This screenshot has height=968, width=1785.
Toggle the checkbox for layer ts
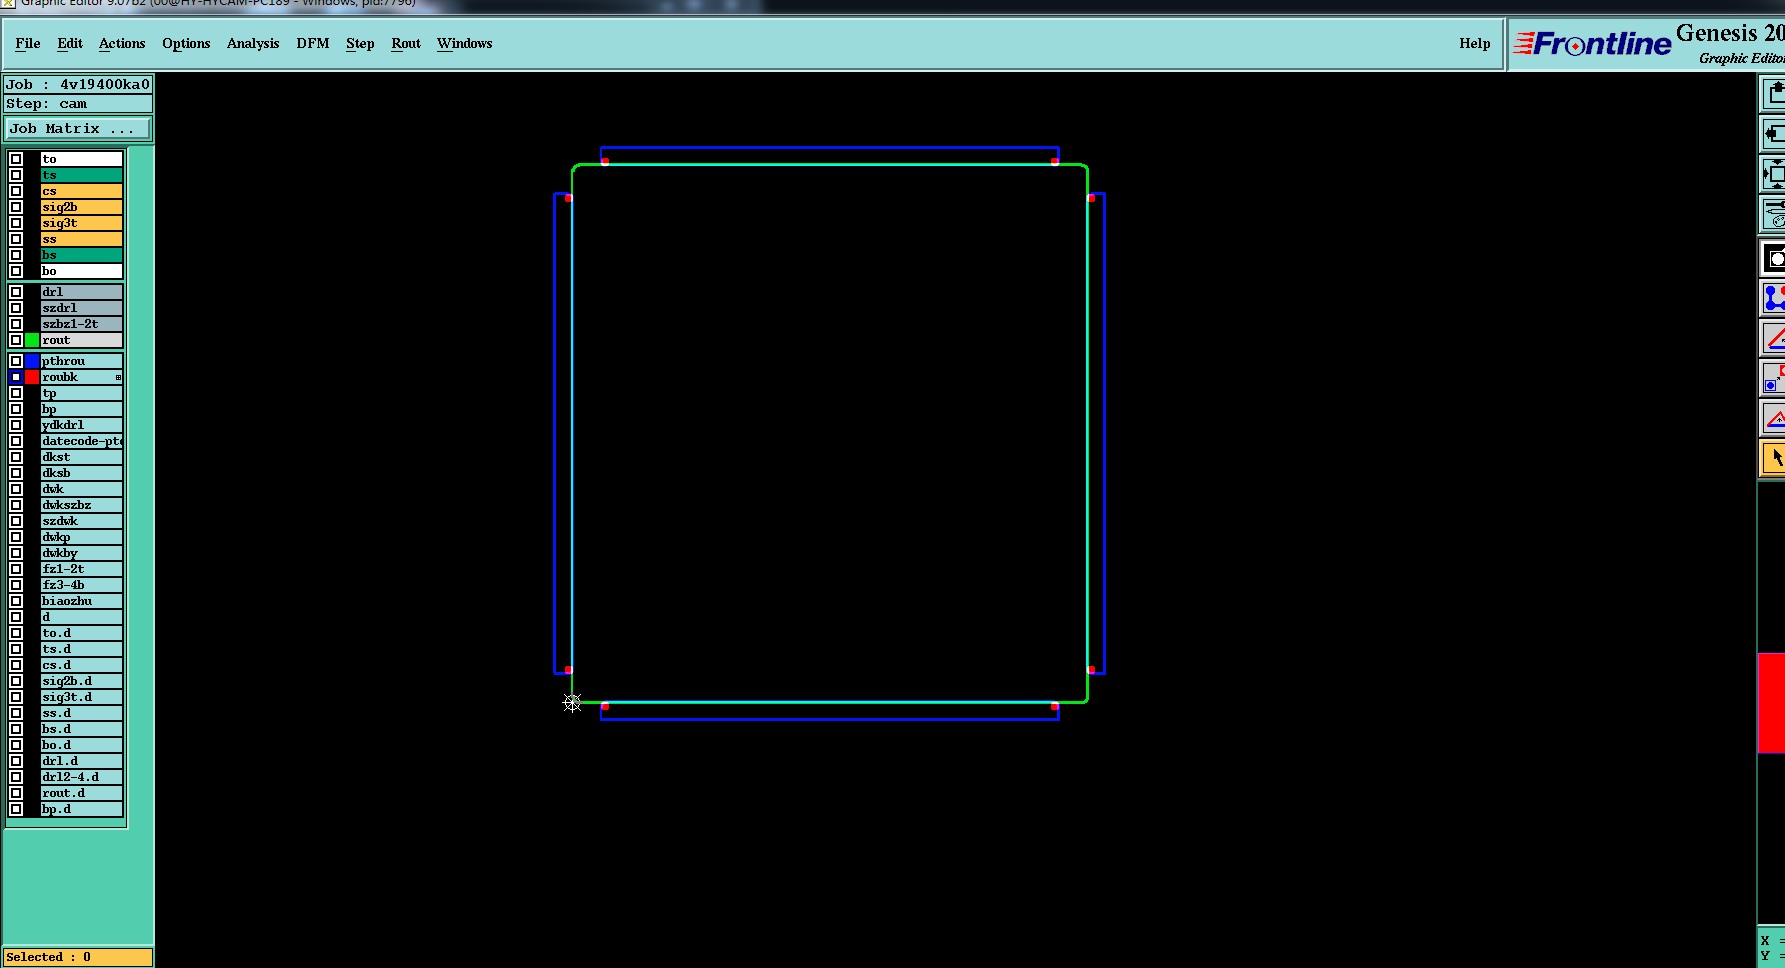point(16,175)
